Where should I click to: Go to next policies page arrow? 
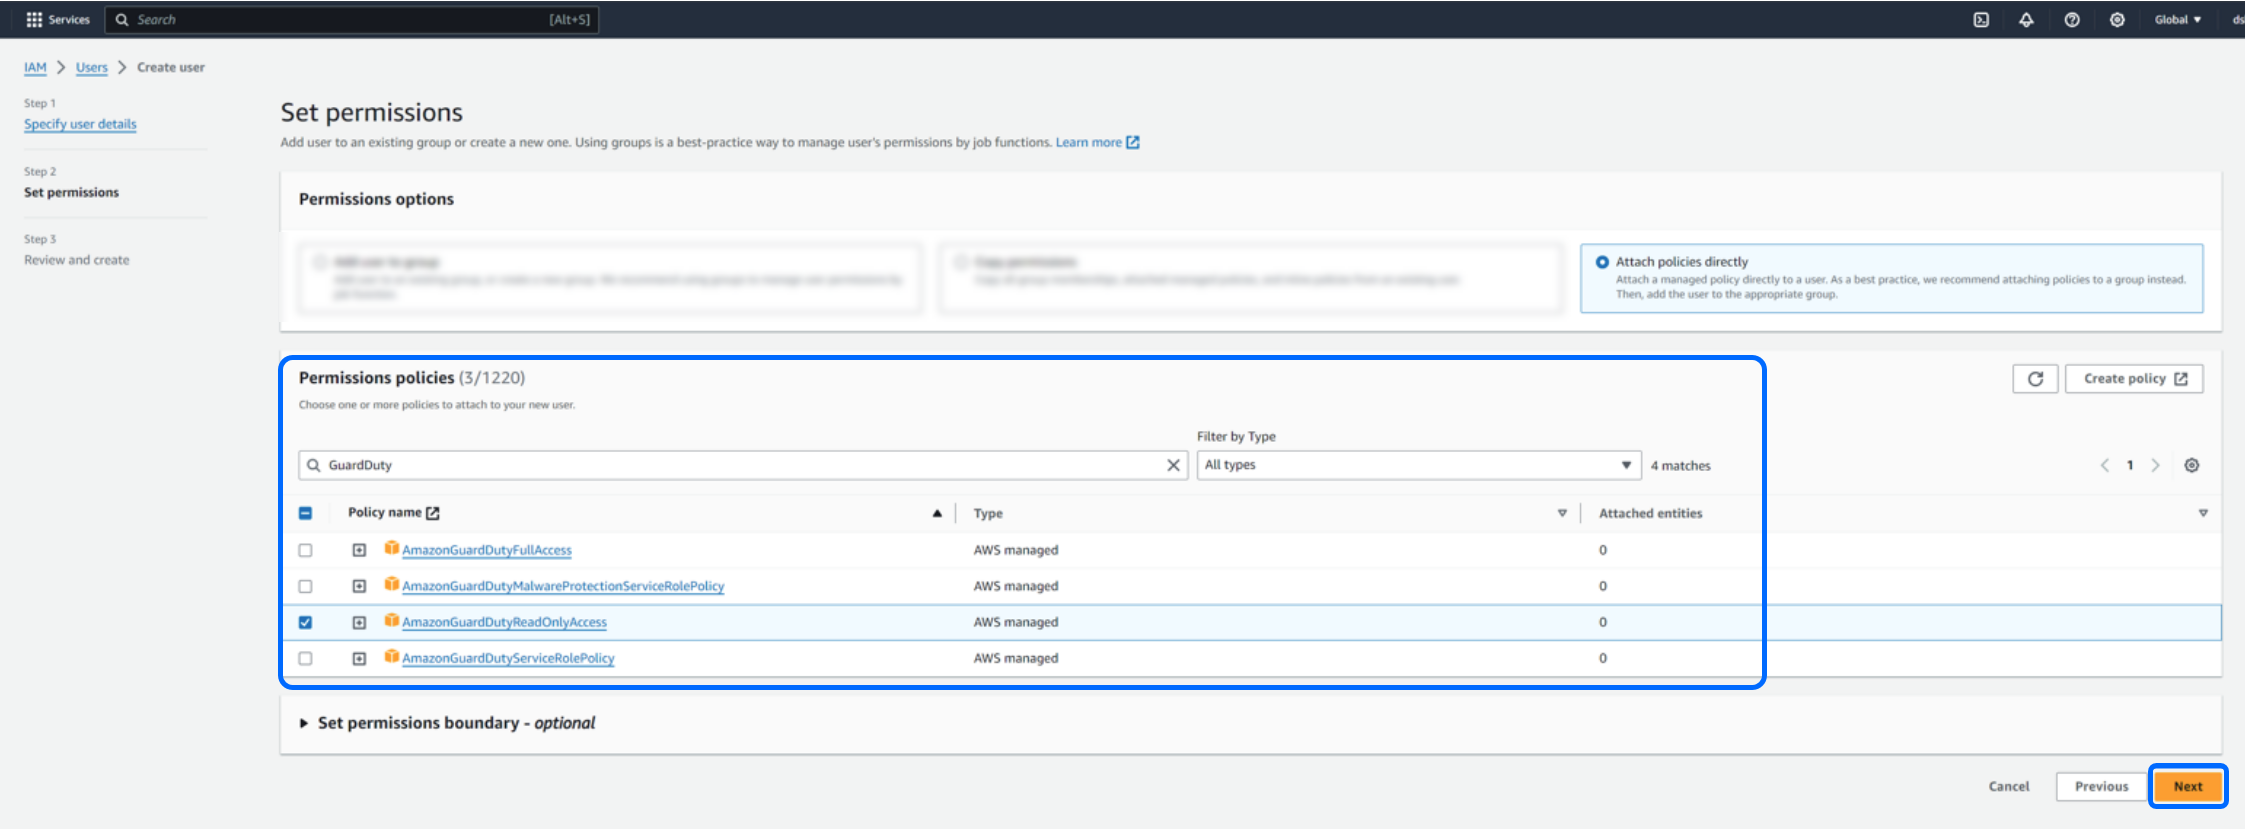pyautogui.click(x=2156, y=465)
